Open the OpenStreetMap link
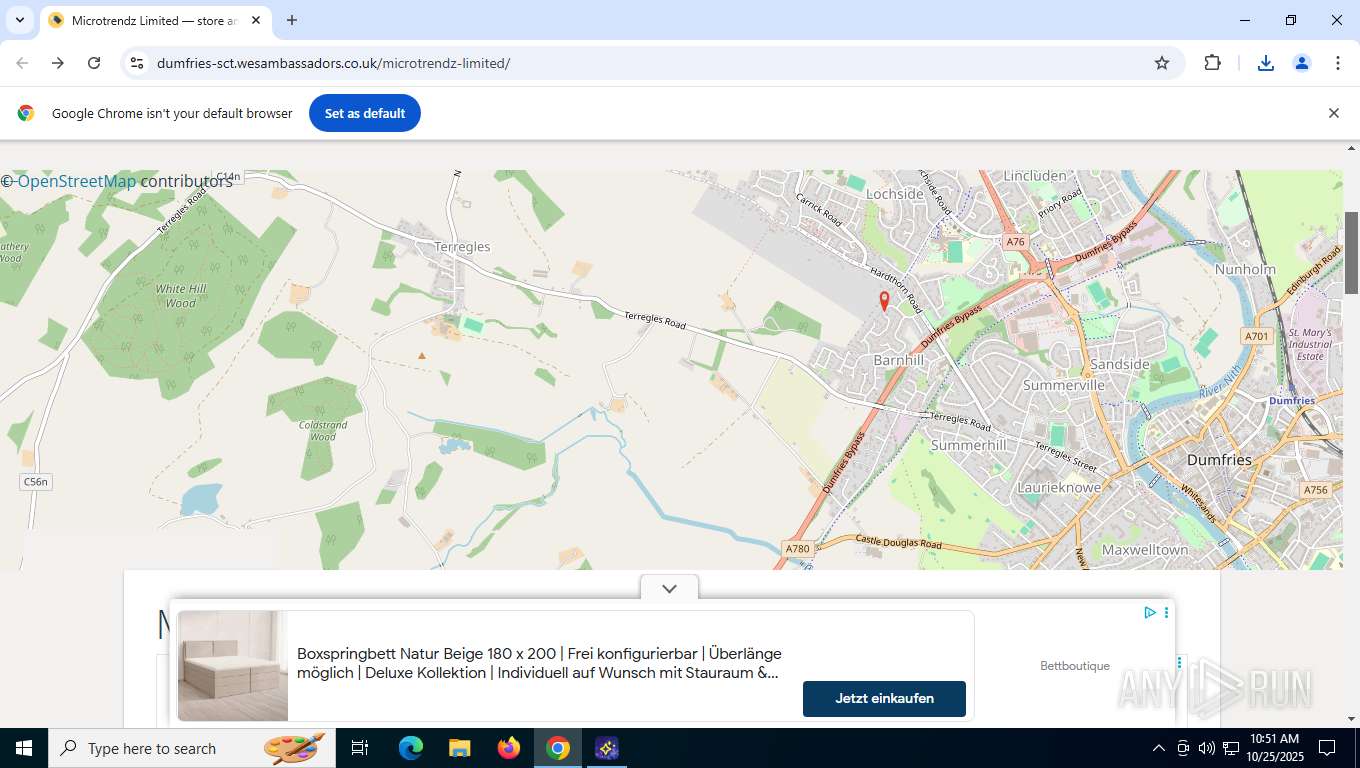This screenshot has height=768, width=1360. click(77, 181)
